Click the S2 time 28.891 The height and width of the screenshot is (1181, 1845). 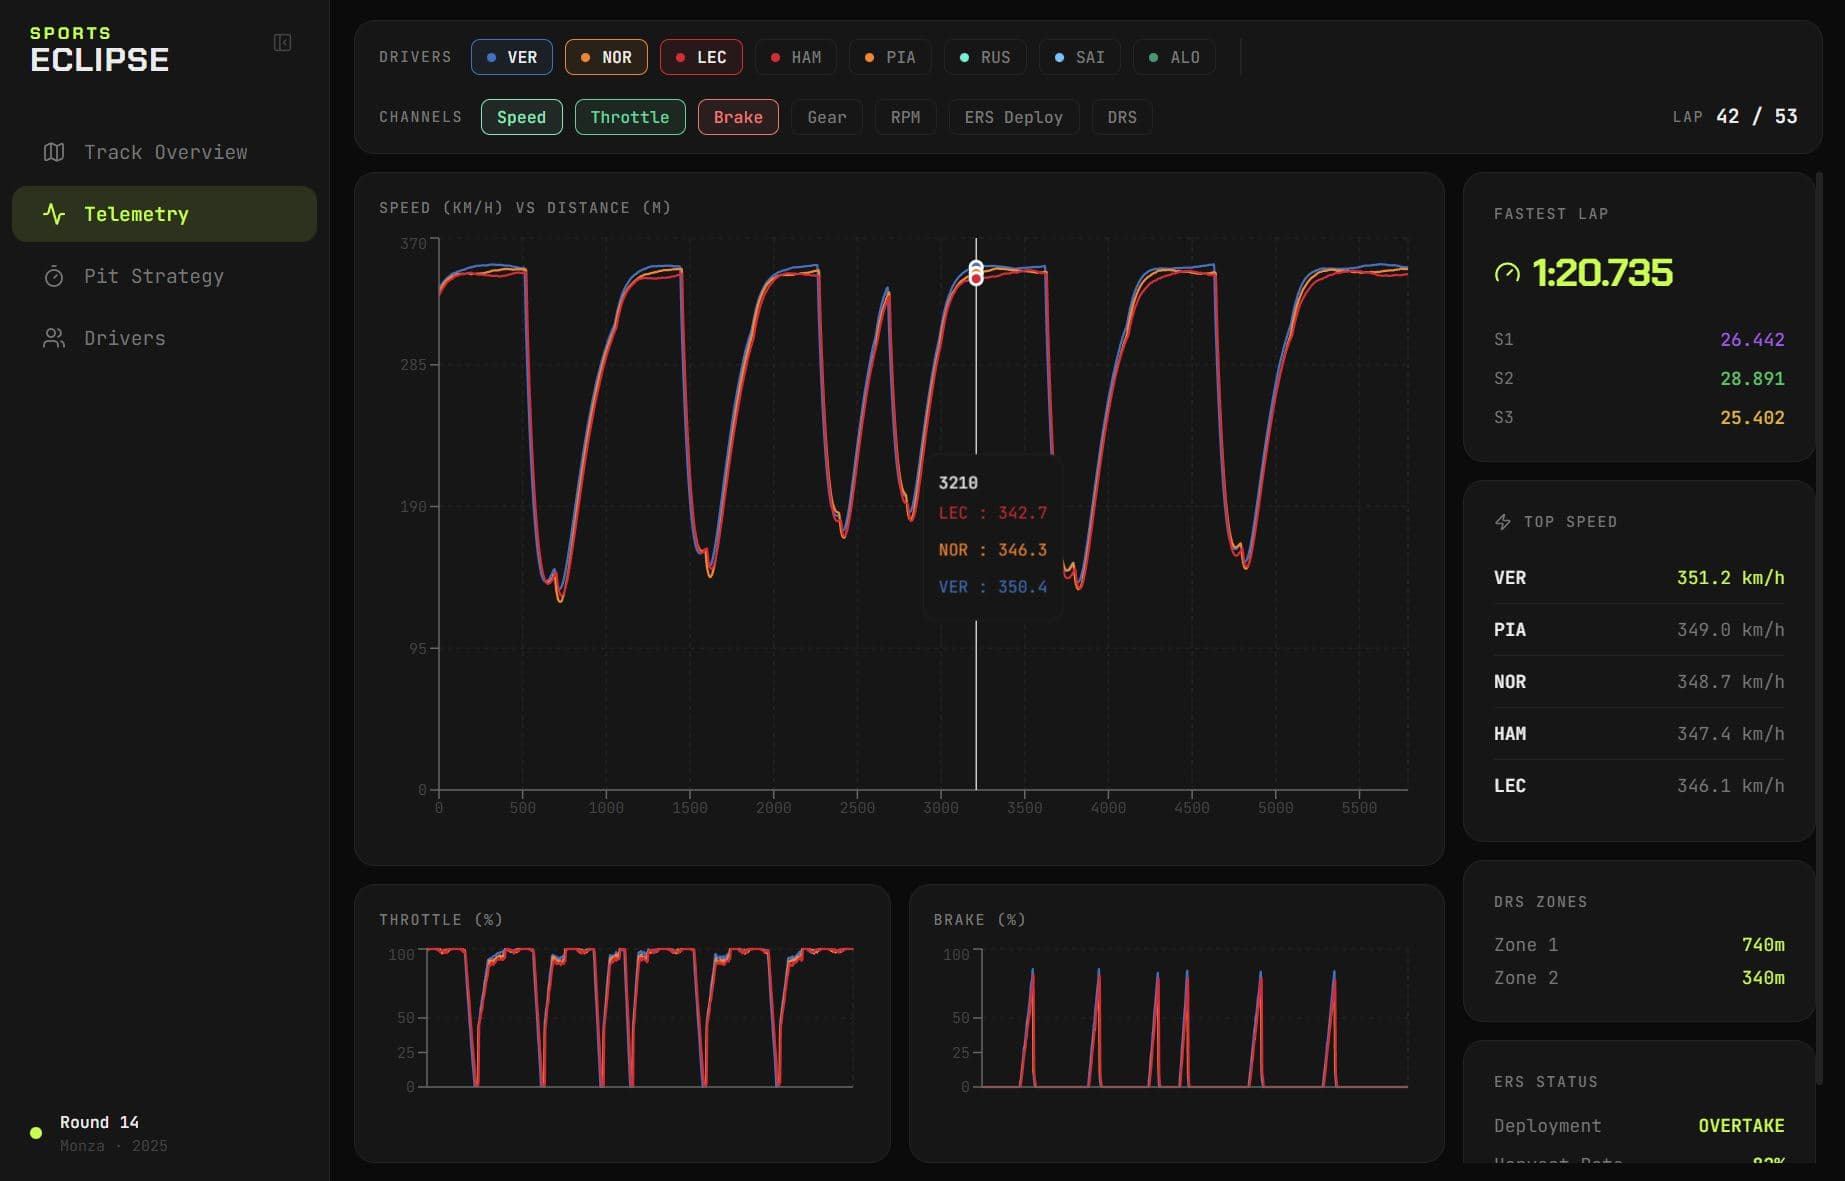(x=1752, y=379)
